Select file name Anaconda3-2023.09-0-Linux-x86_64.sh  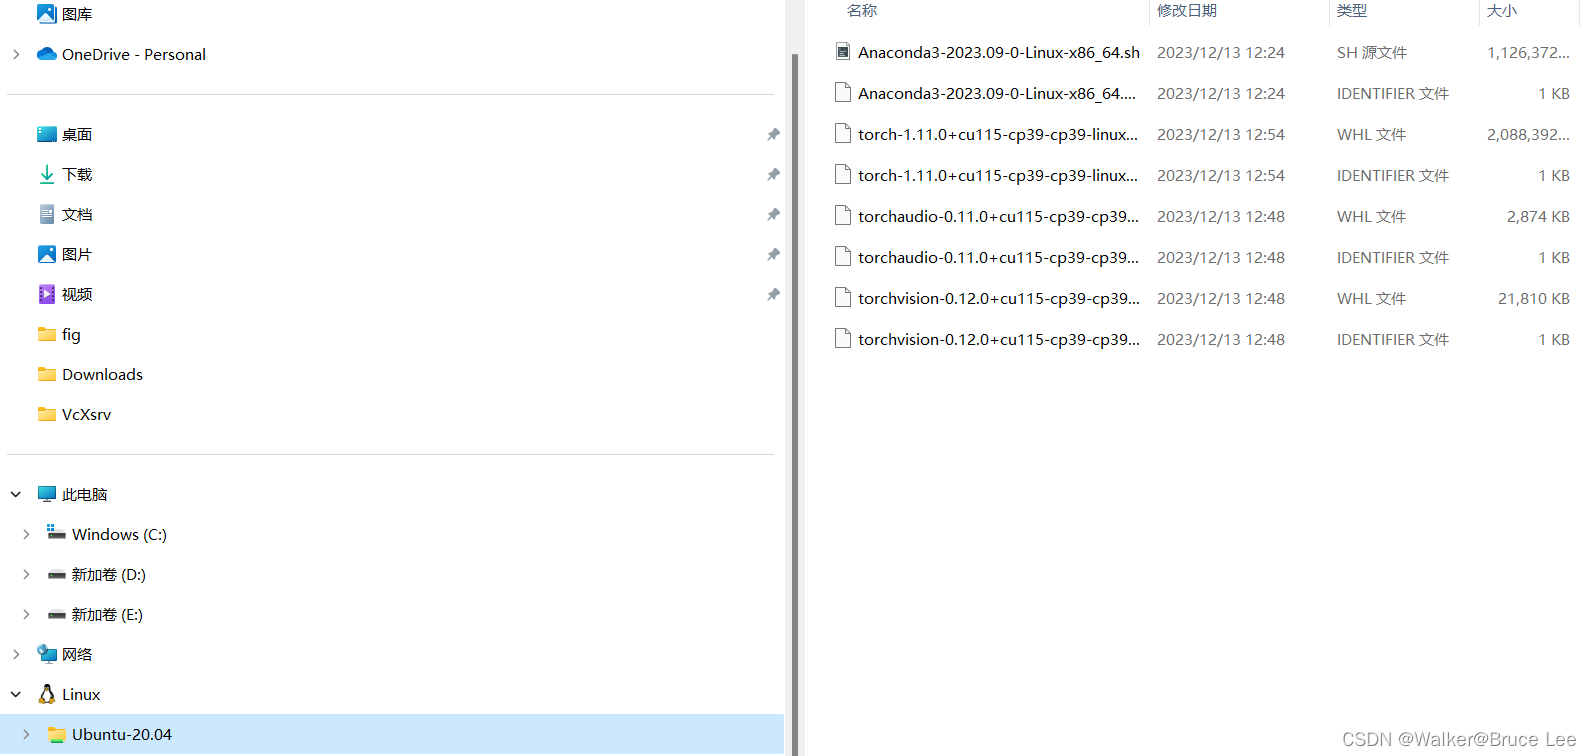999,52
